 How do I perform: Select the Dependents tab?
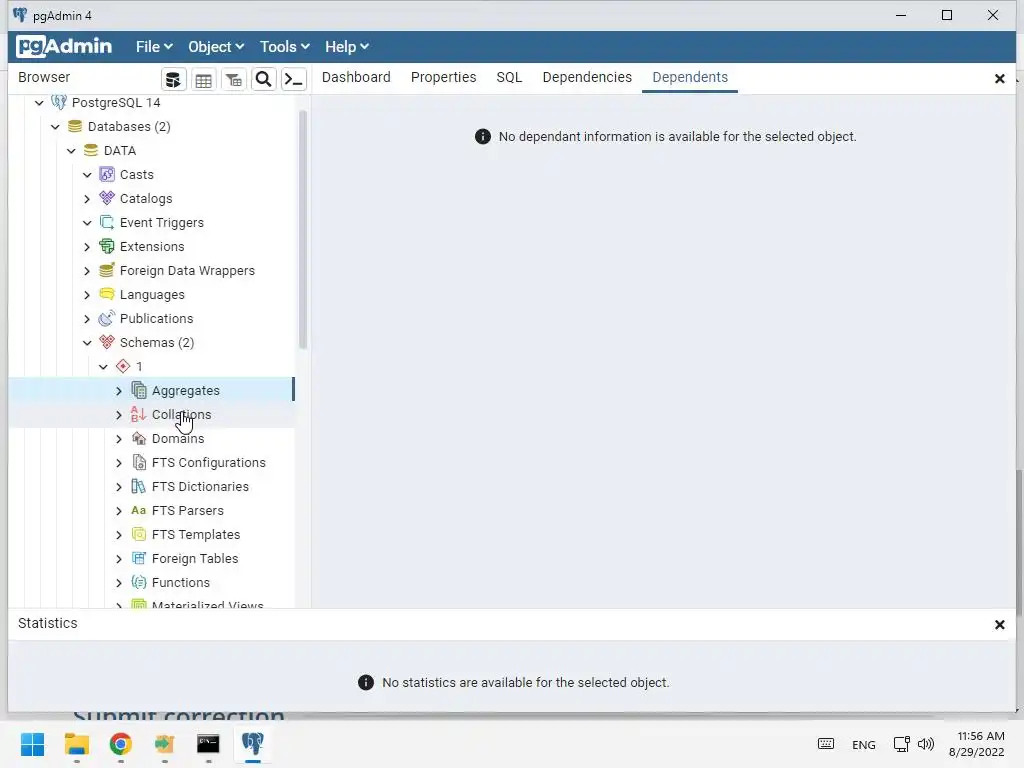pyautogui.click(x=690, y=77)
